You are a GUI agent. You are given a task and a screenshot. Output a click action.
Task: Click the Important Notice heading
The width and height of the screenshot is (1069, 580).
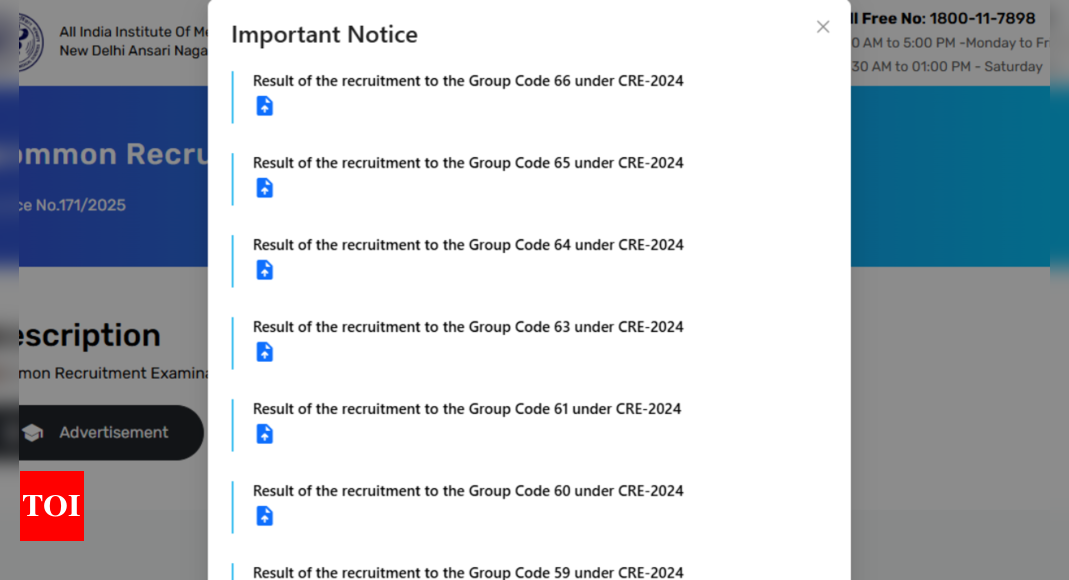coord(325,34)
